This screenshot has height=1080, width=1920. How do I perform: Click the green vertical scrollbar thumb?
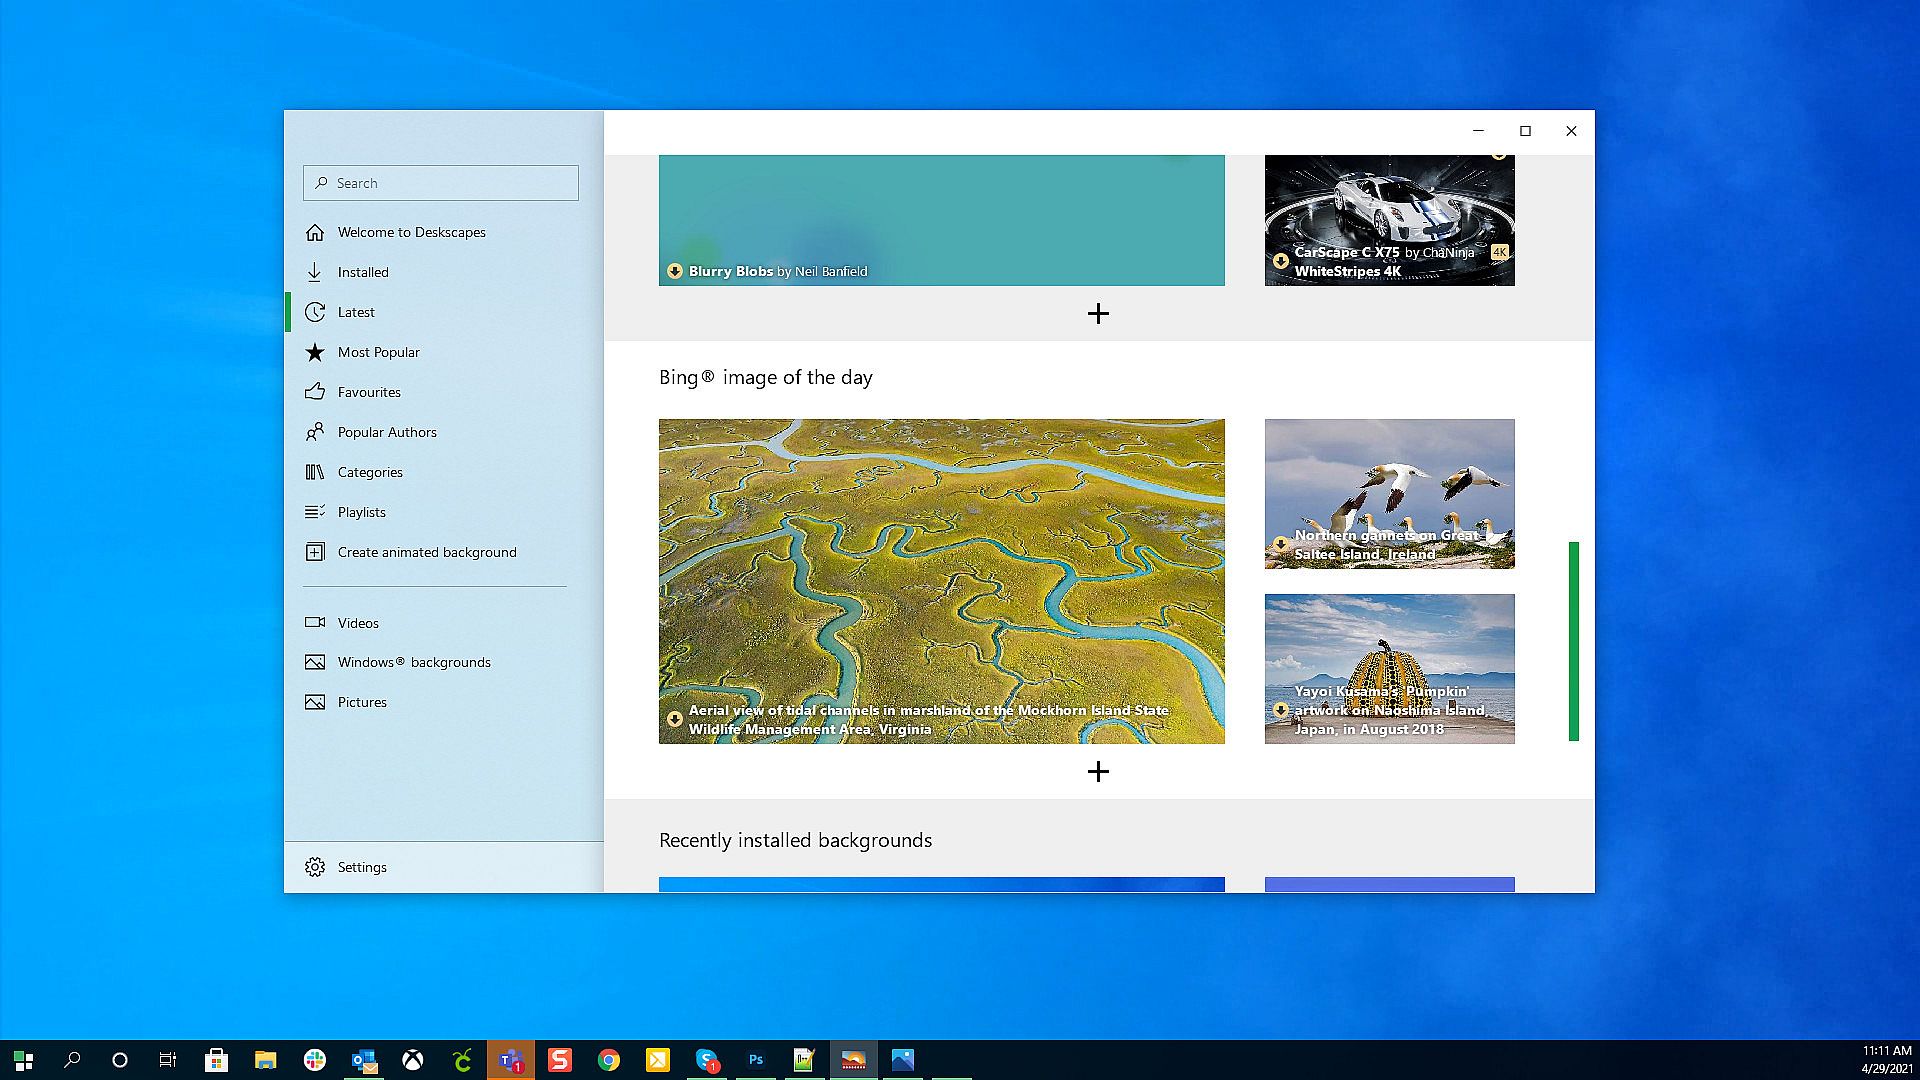point(1573,640)
